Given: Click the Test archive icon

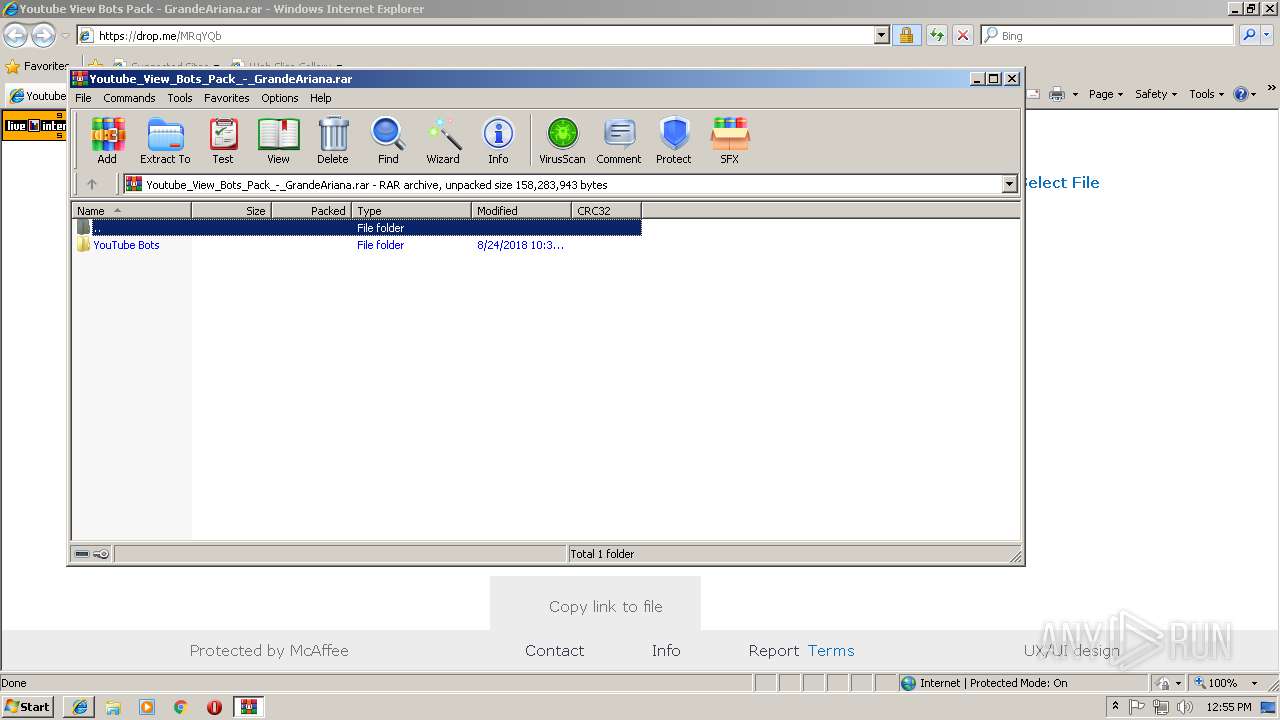Looking at the screenshot, I should pos(223,140).
